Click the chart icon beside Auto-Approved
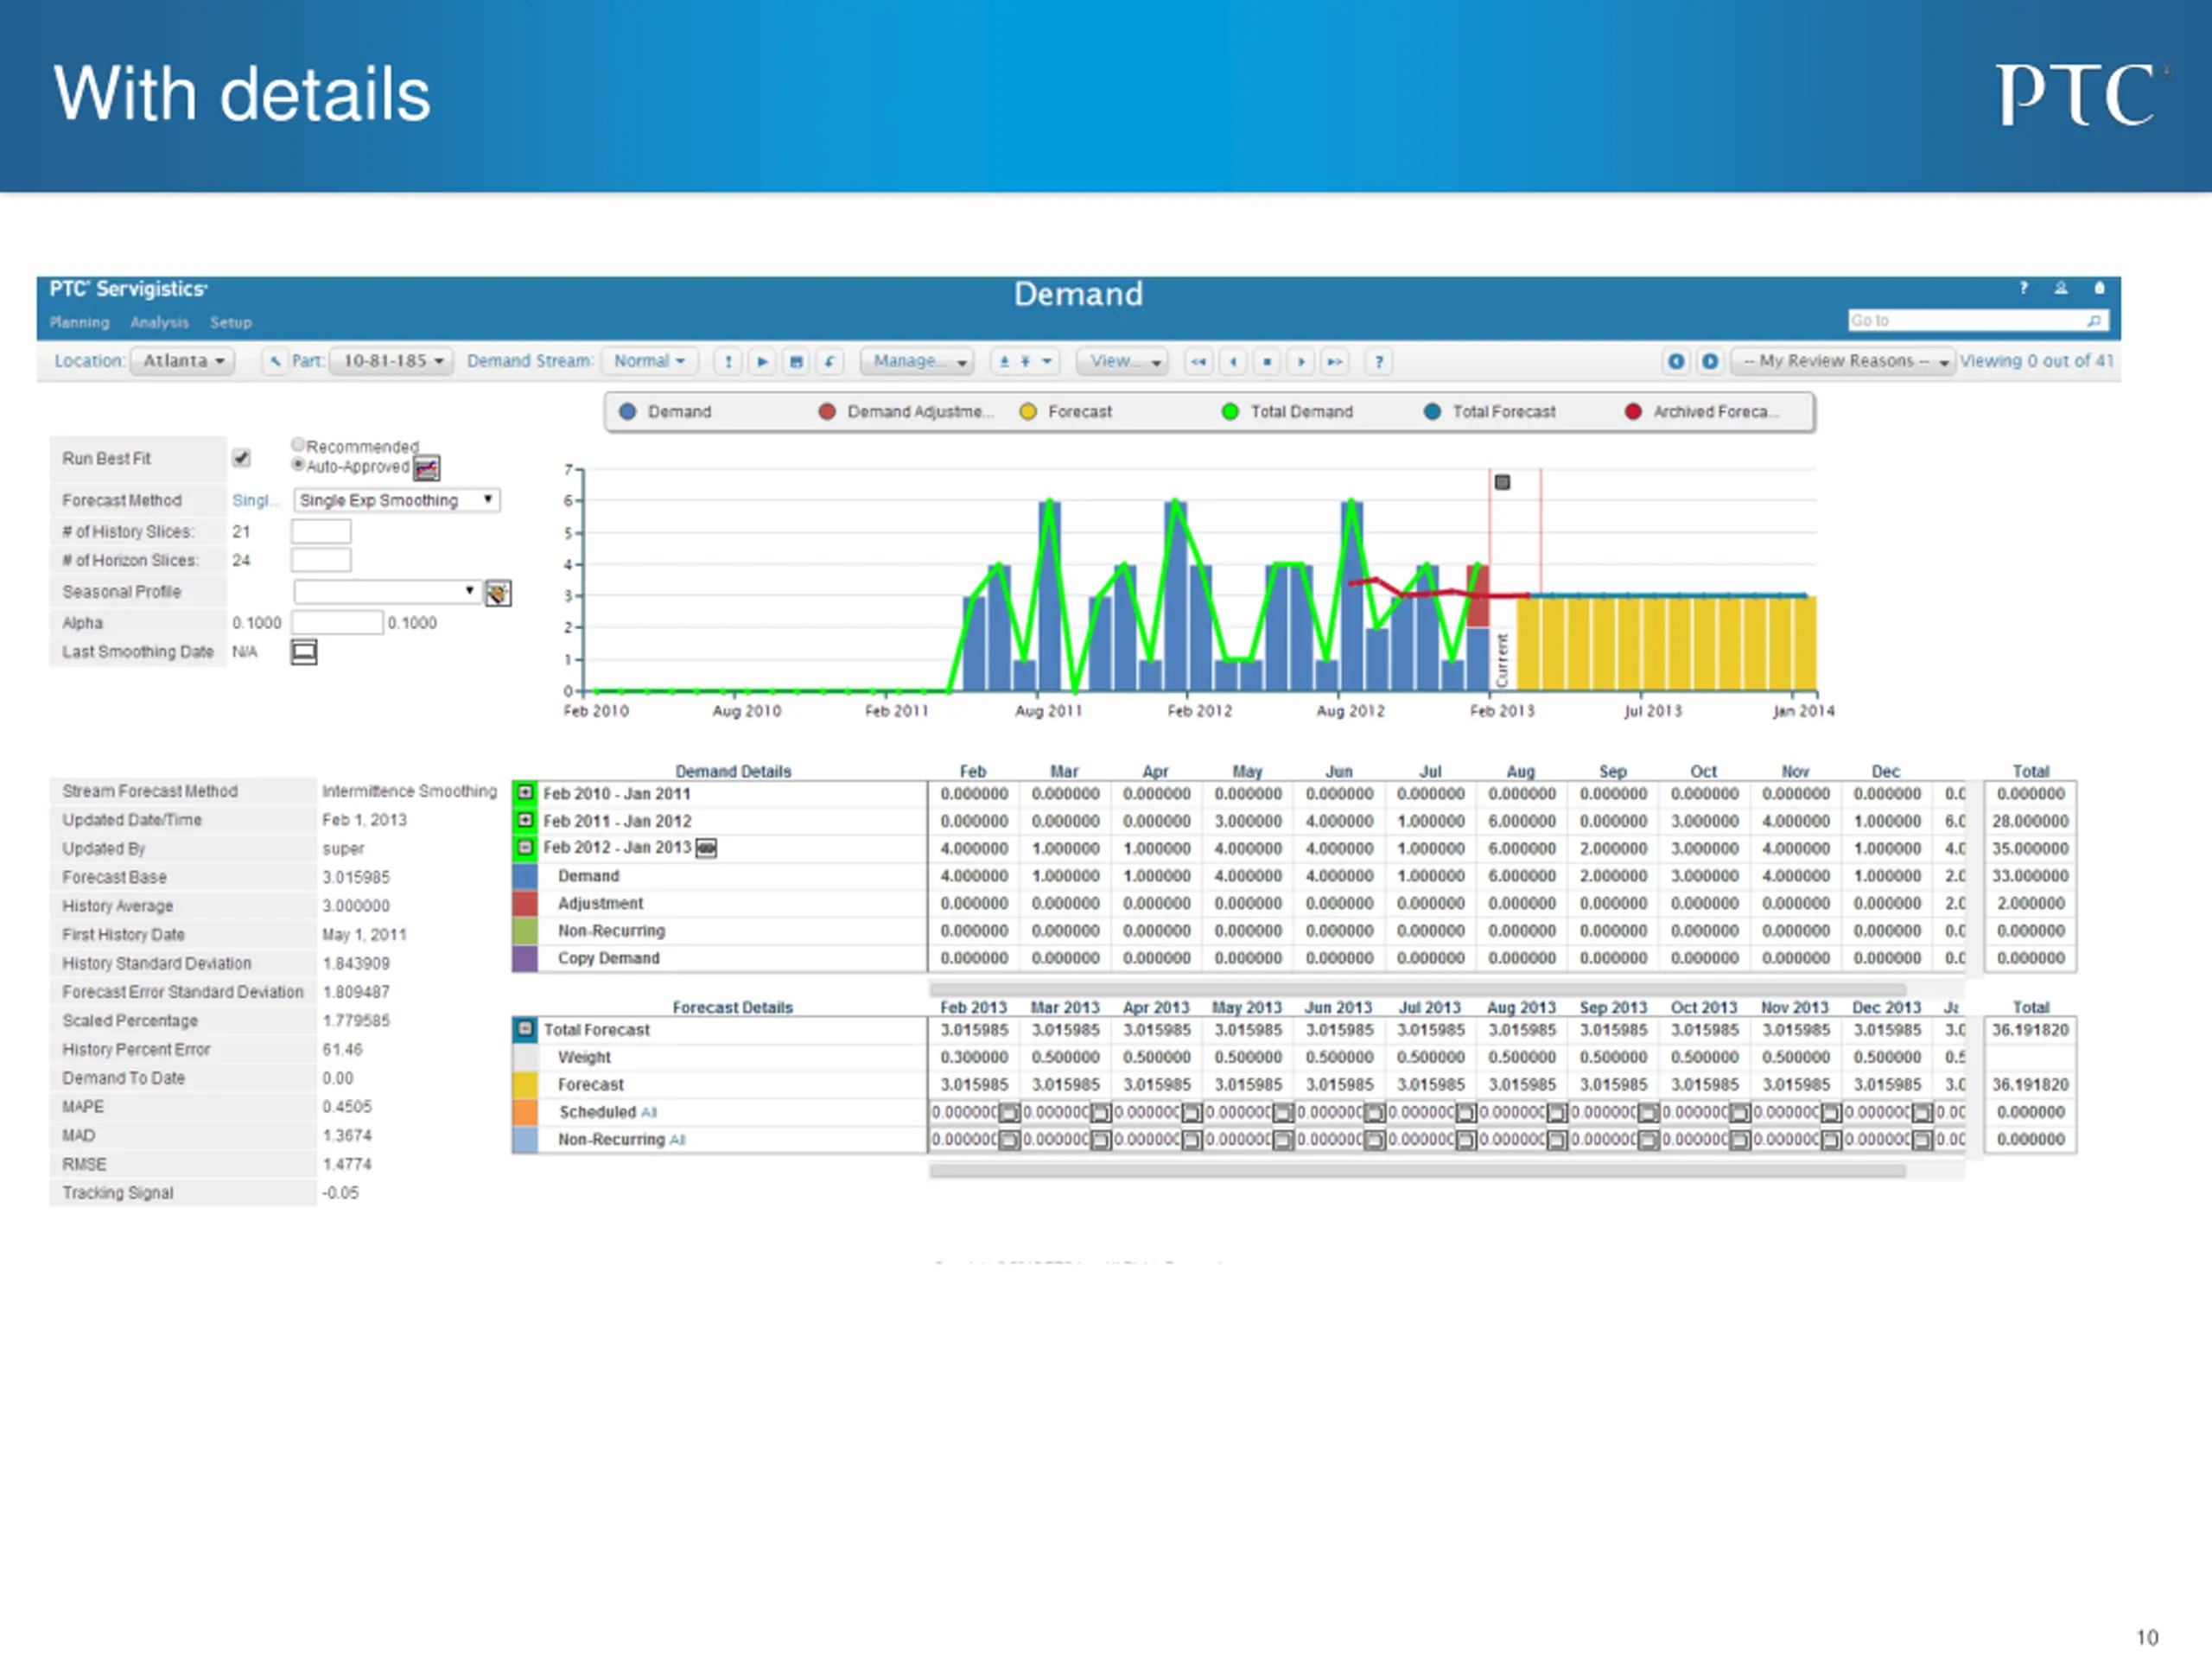The height and width of the screenshot is (1659, 2212). click(427, 468)
